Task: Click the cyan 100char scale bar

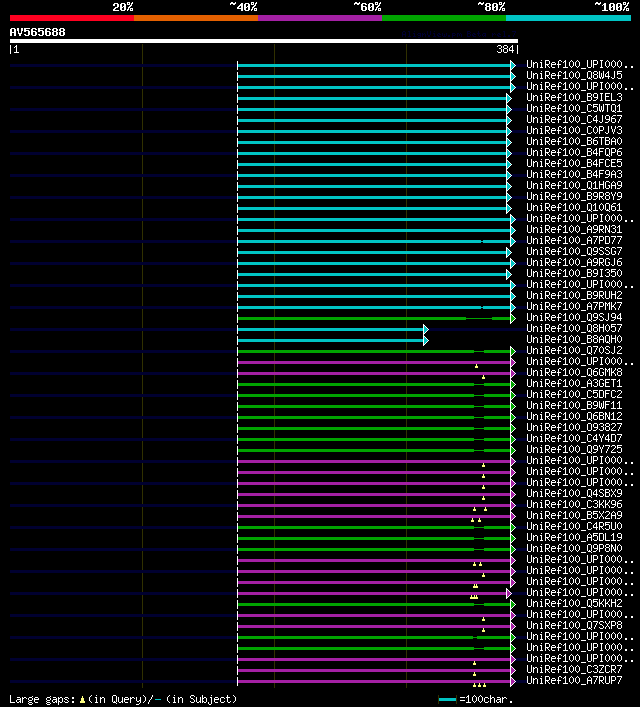Action: click(447, 700)
